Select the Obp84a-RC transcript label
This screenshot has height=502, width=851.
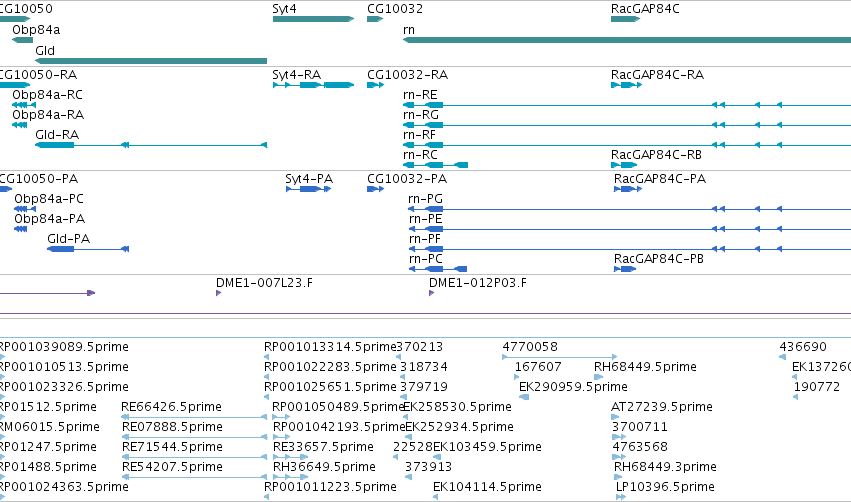click(47, 95)
